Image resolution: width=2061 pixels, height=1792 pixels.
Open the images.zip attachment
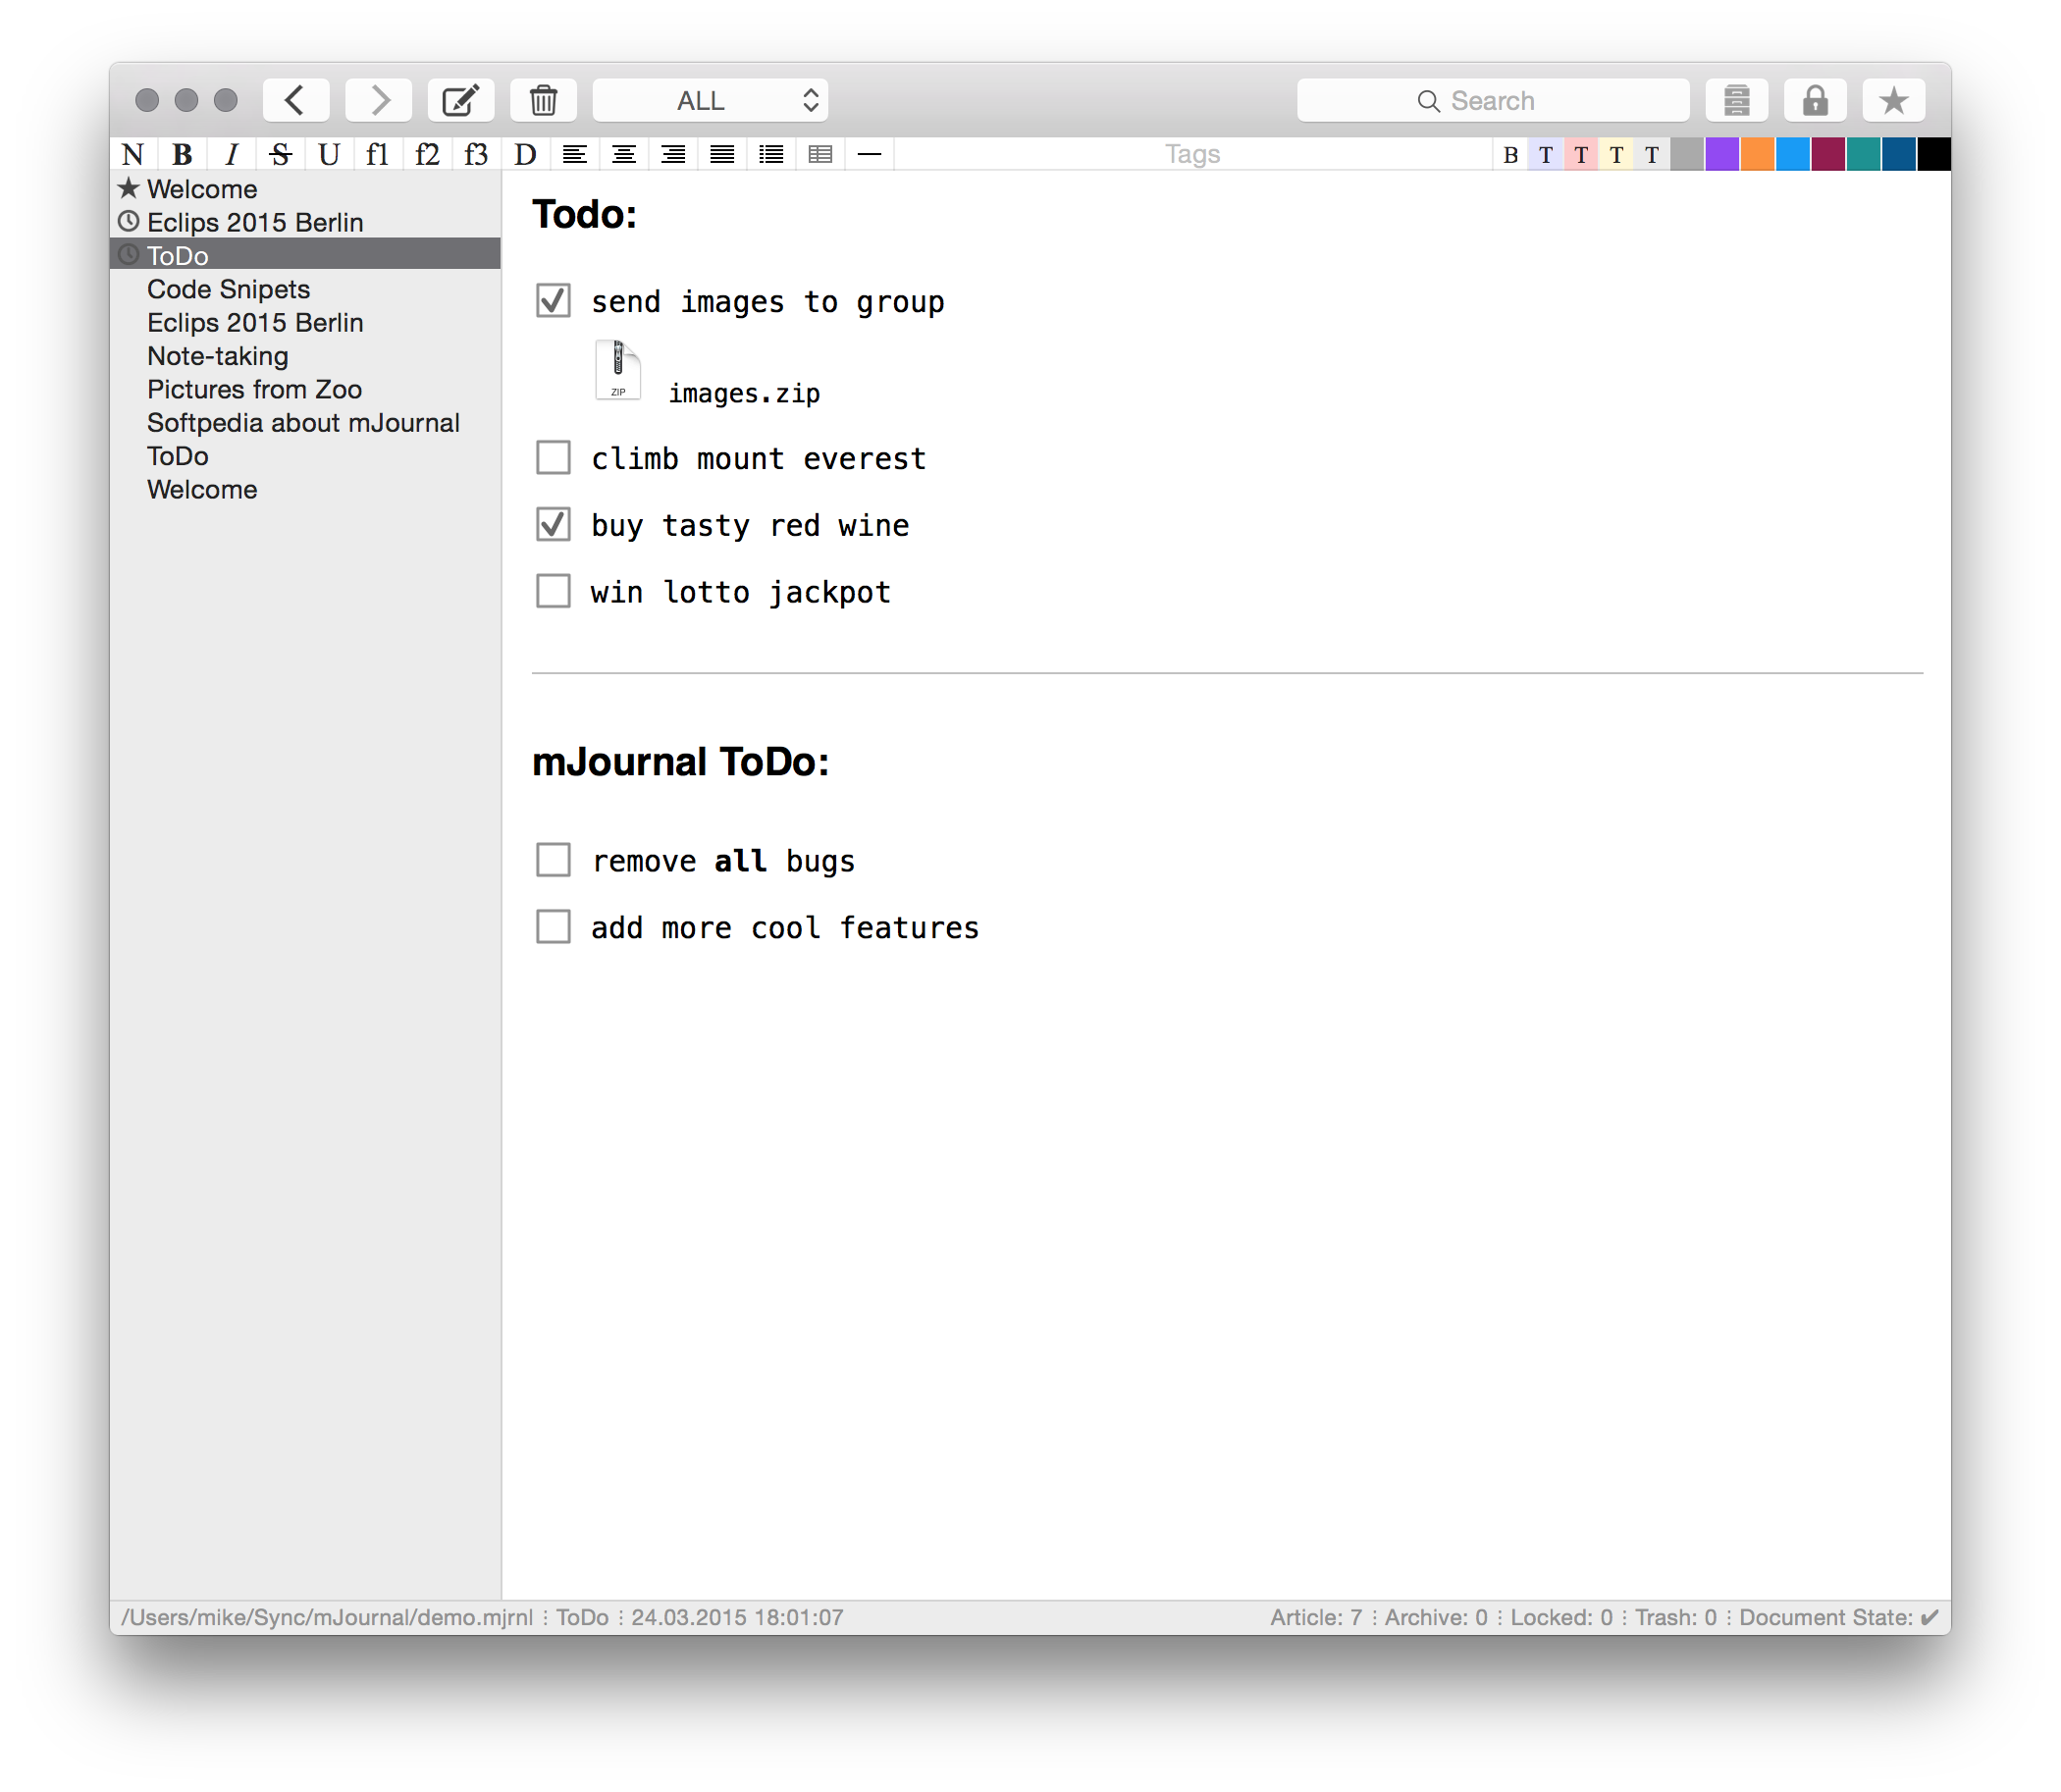[x=619, y=371]
